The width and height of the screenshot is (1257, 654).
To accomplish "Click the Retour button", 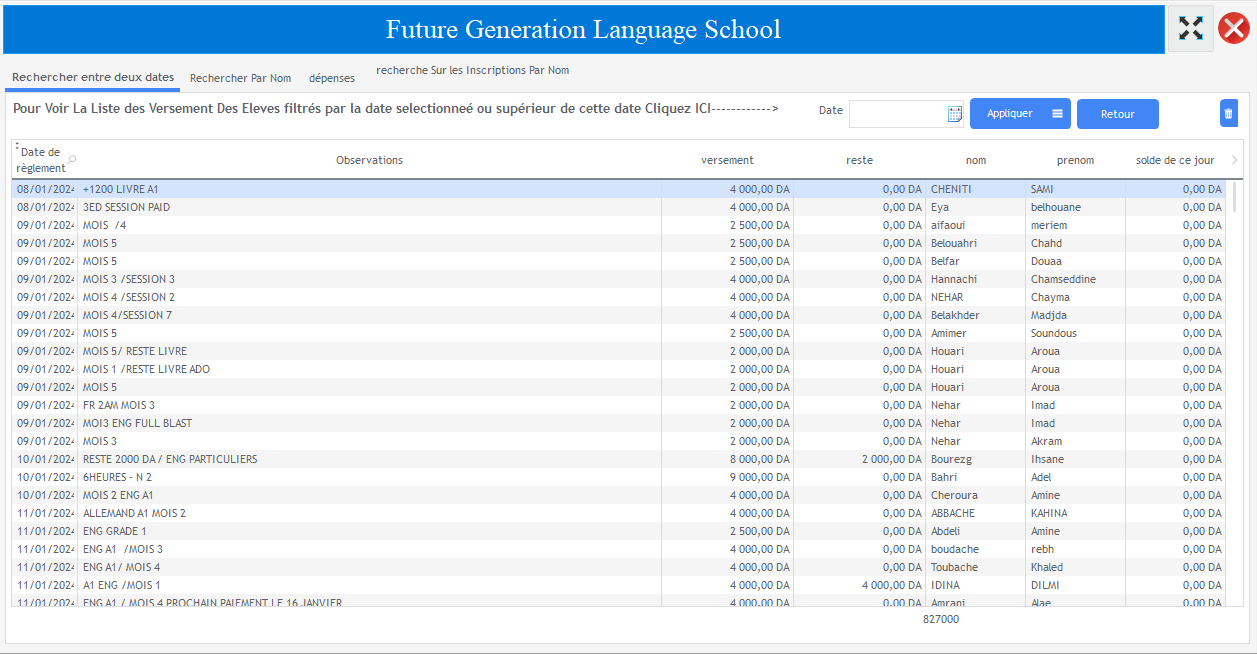I will pos(1117,113).
